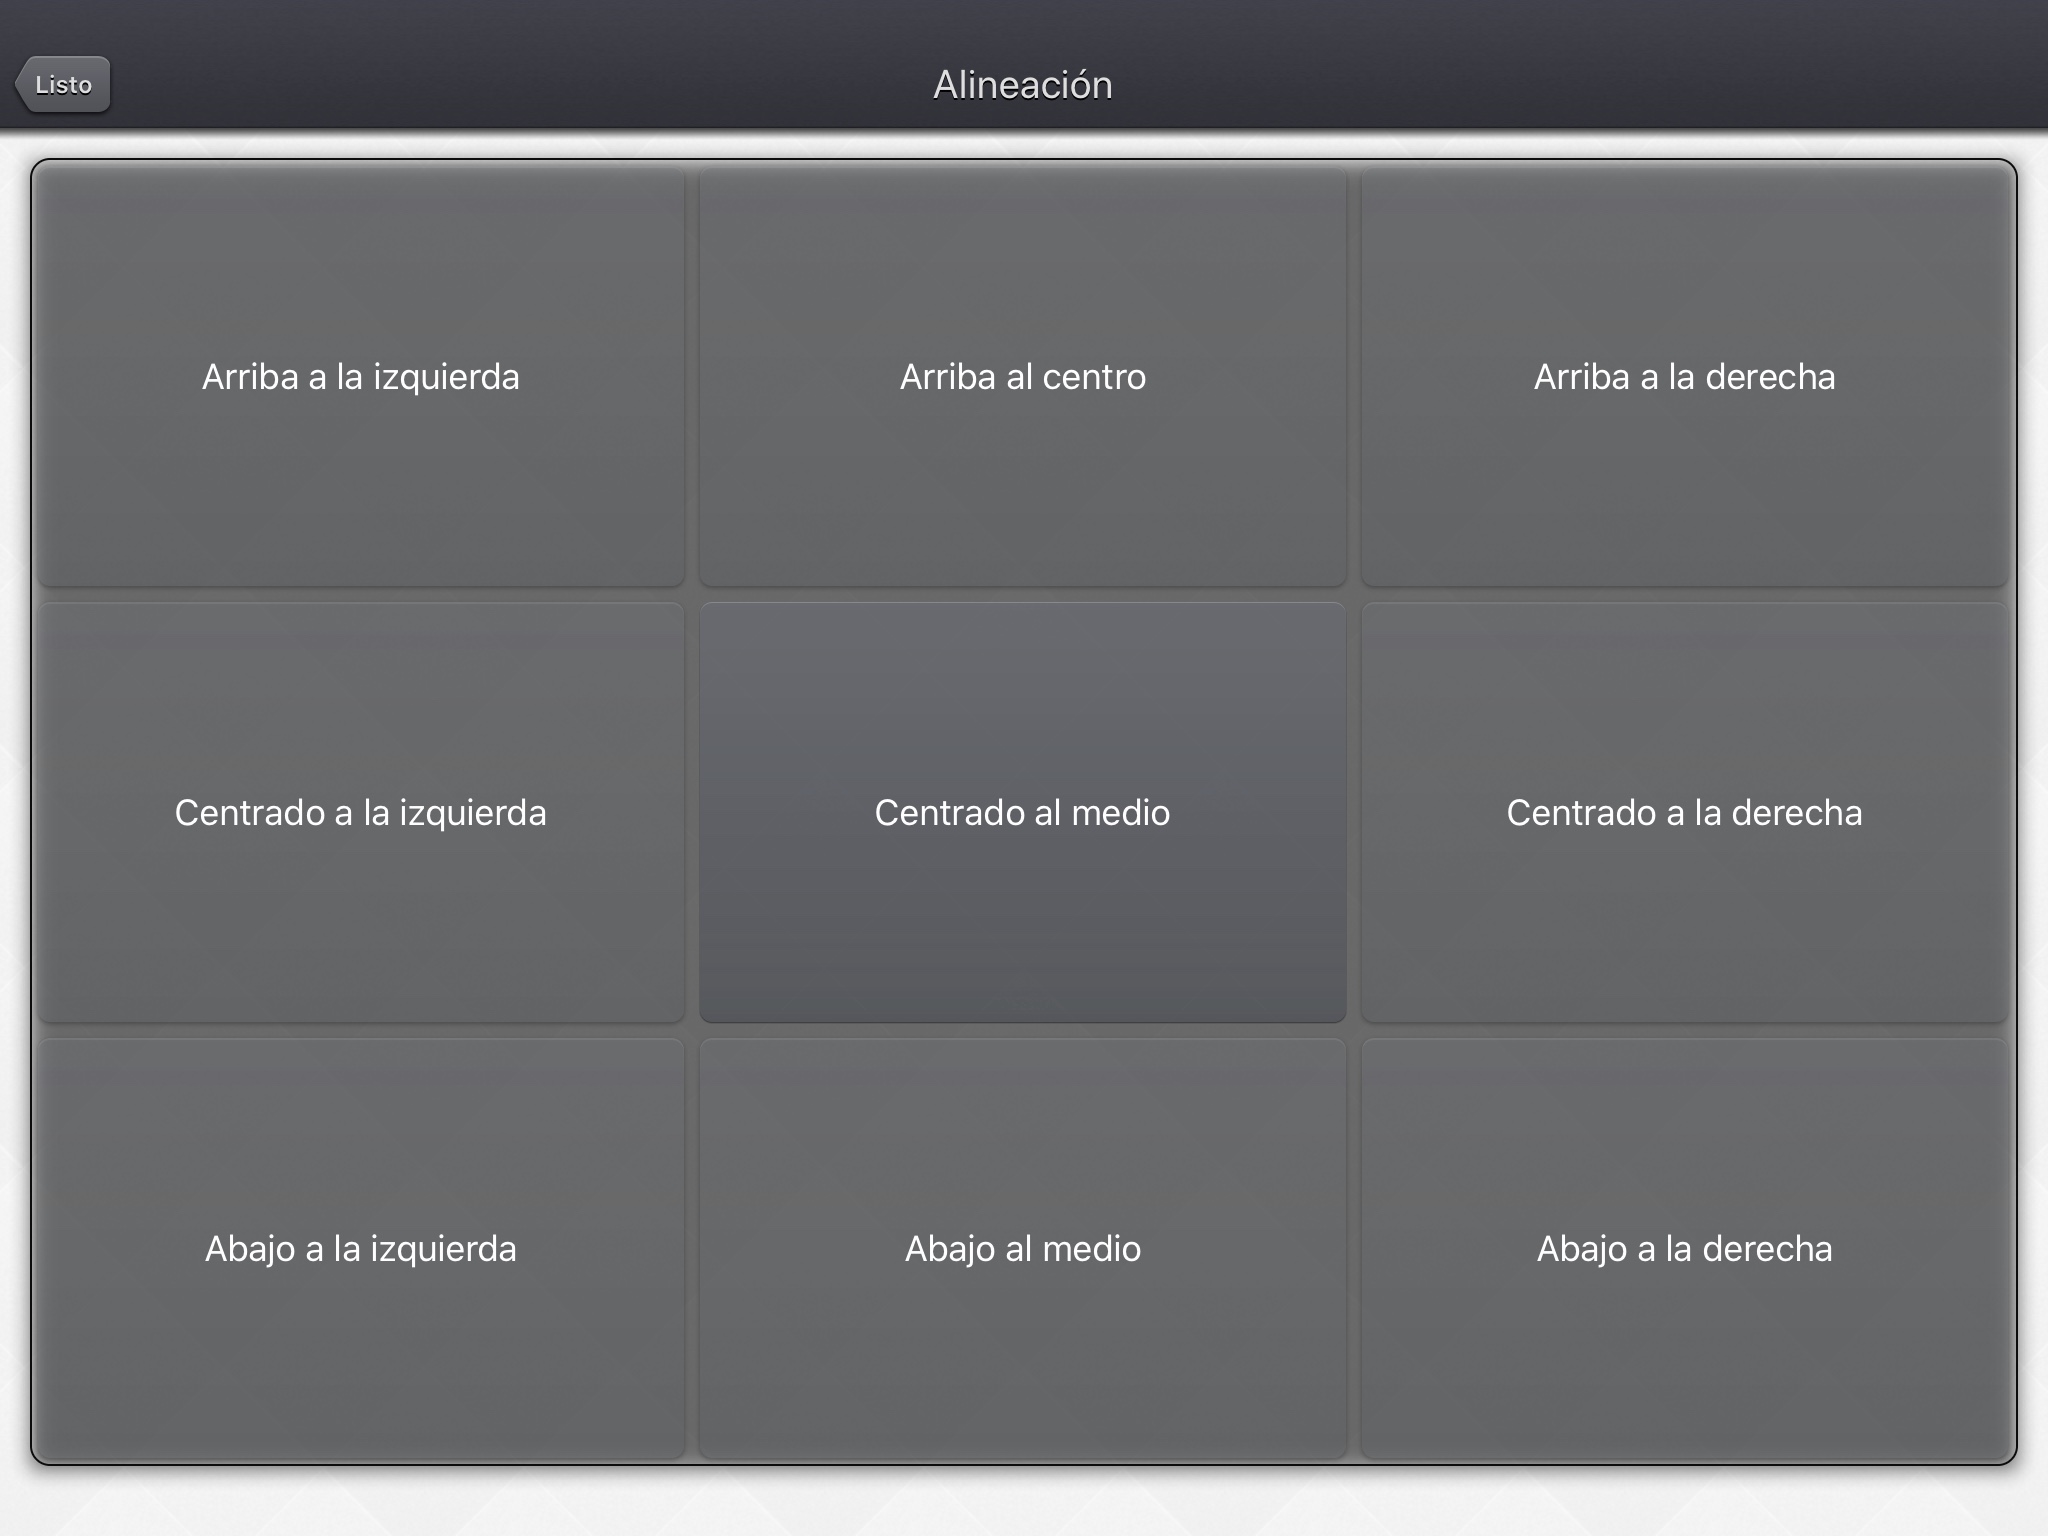Pick Arriba a la derecha alignment

tap(1685, 377)
